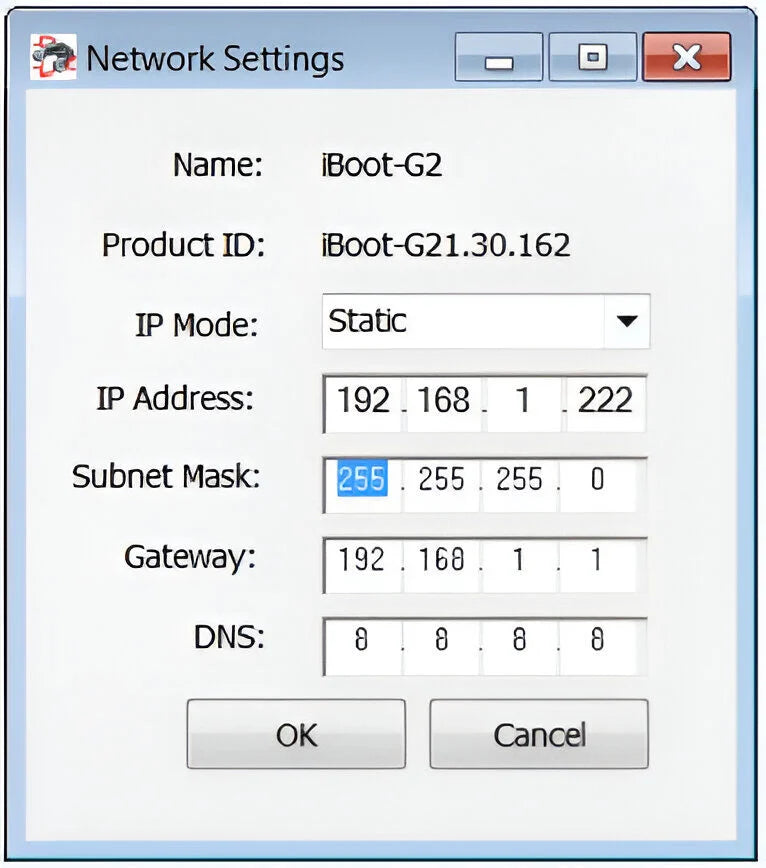Select the 168 octet in Gateway

(442, 560)
